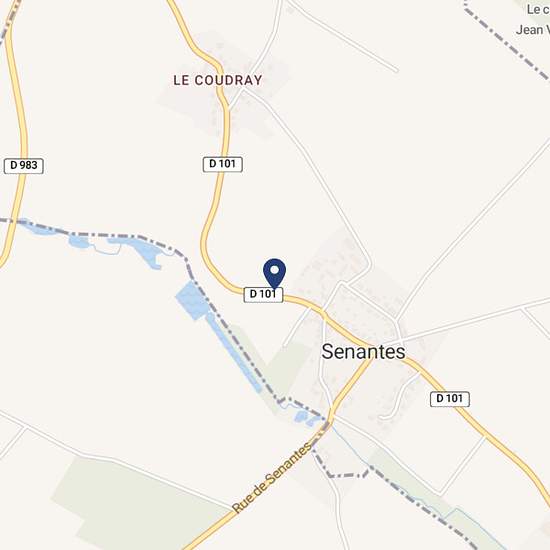The height and width of the screenshot is (550, 550).
Task: Click the irregular blue lake near the dashed boundary
Action: 139,251
